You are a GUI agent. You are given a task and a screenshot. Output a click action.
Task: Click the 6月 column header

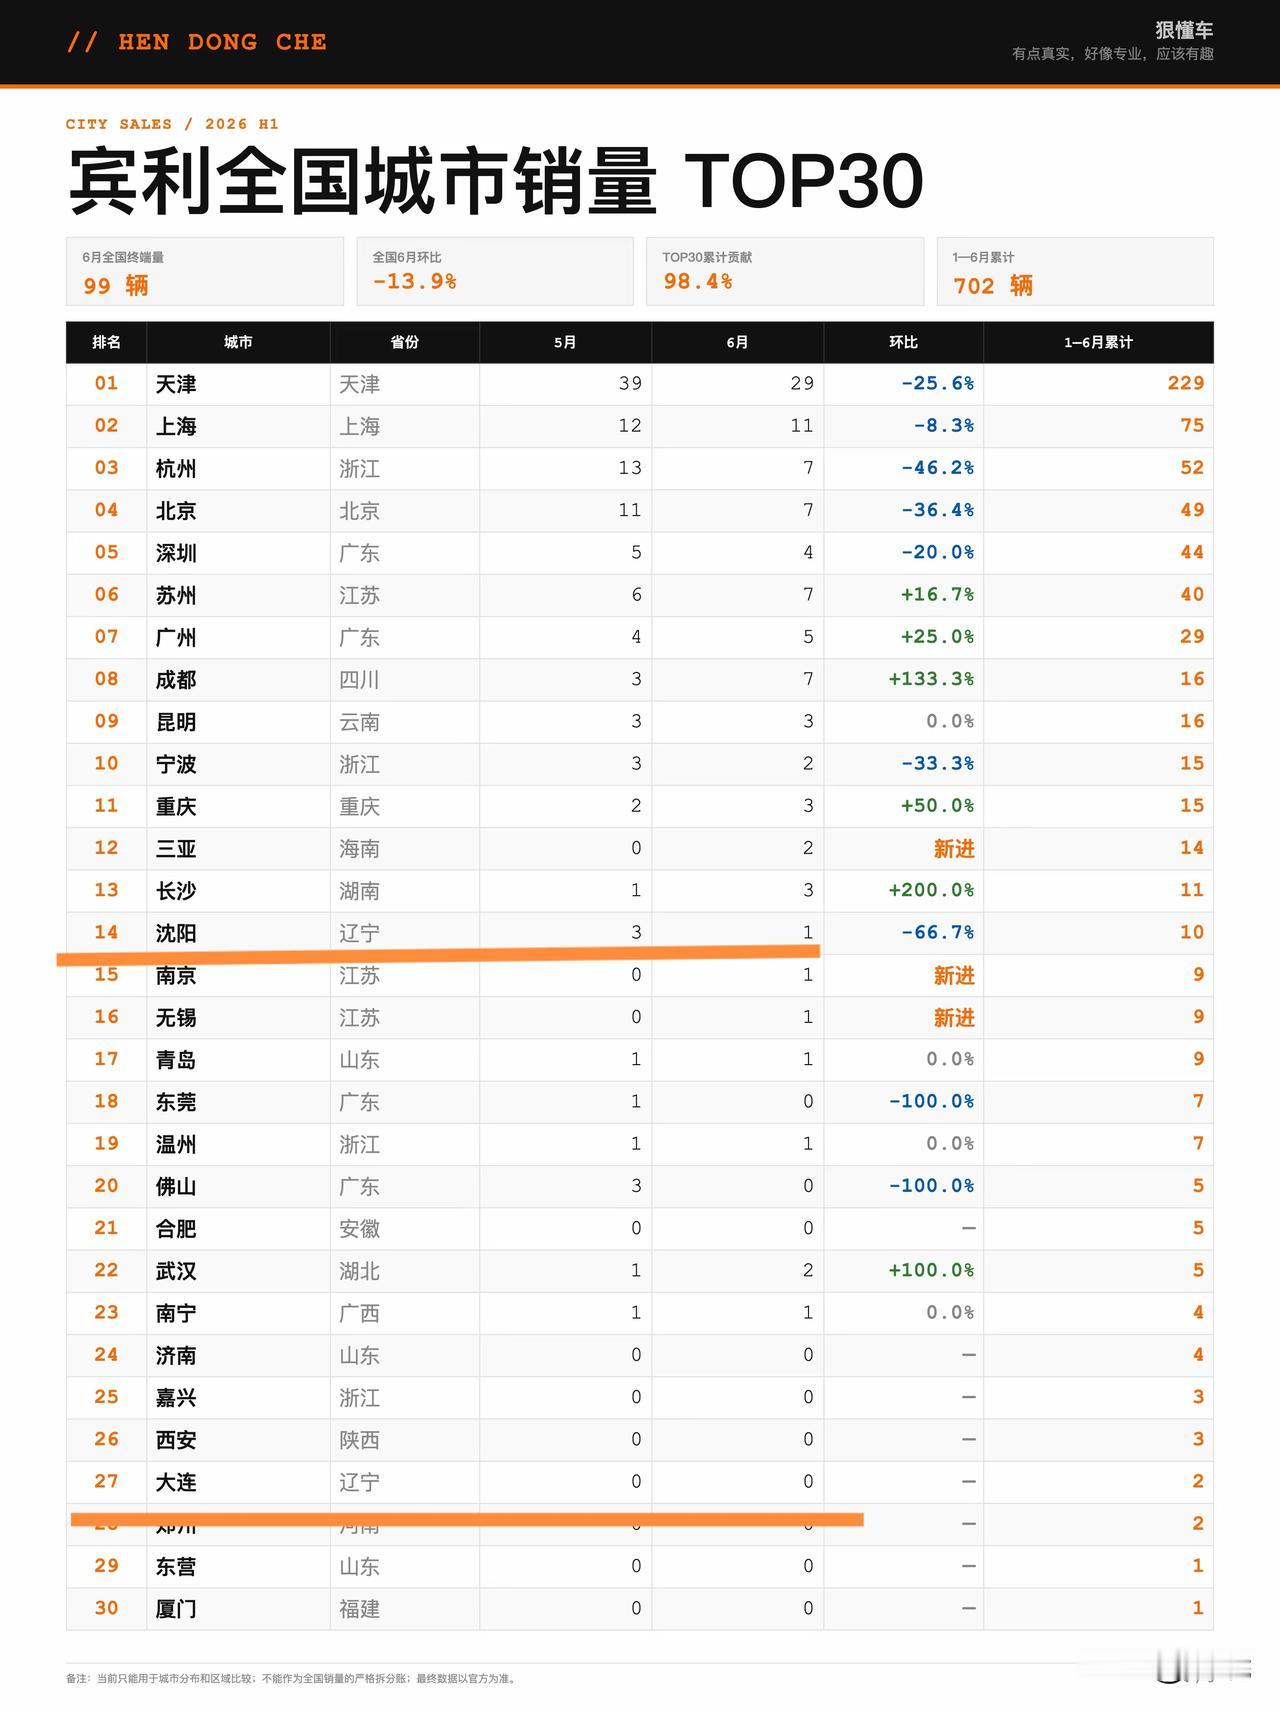[x=737, y=342]
